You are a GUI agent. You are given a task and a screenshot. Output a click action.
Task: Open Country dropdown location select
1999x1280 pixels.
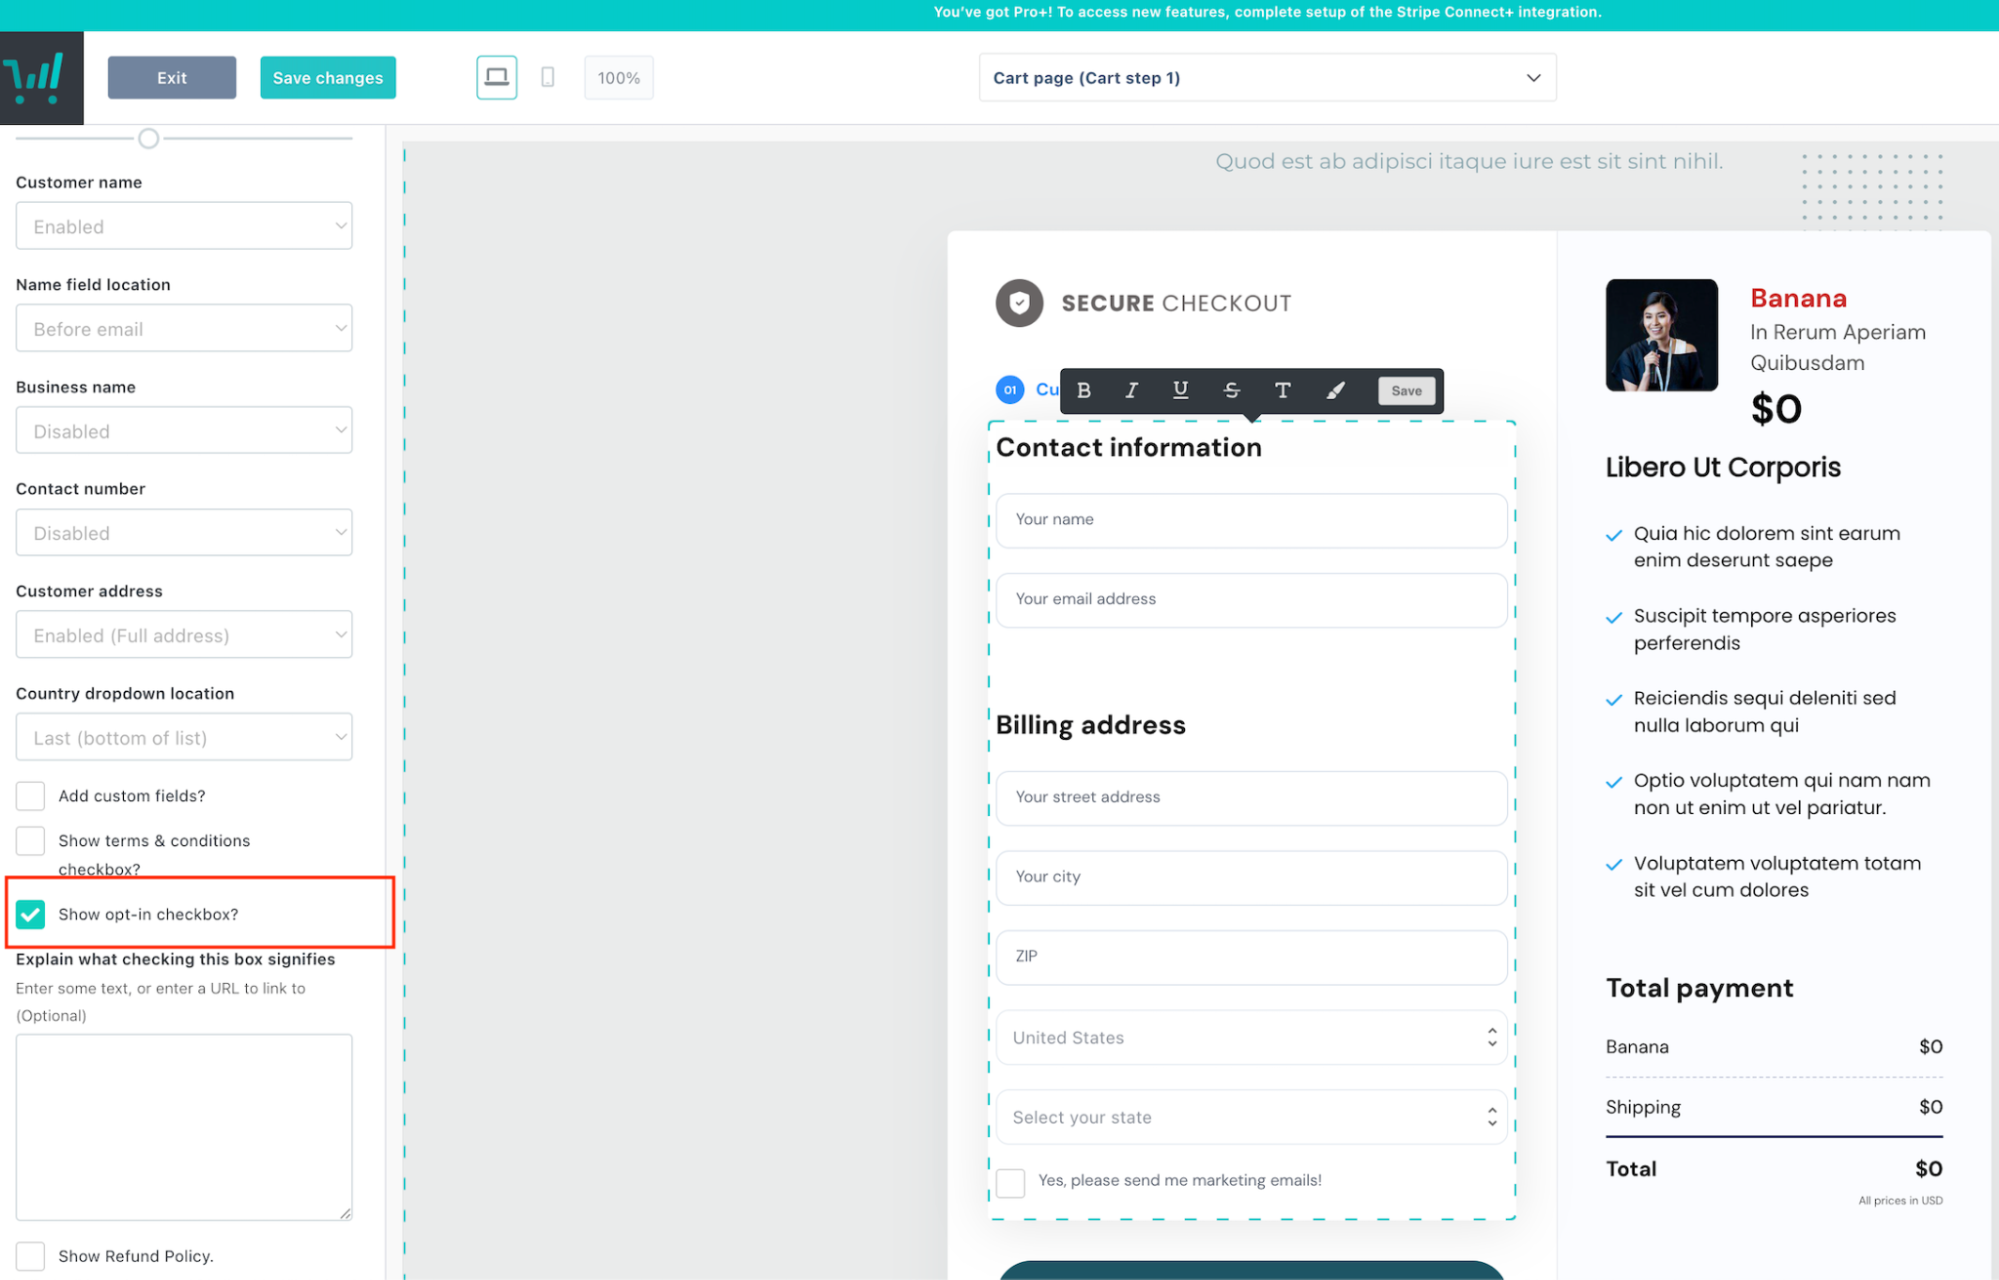[x=184, y=737]
